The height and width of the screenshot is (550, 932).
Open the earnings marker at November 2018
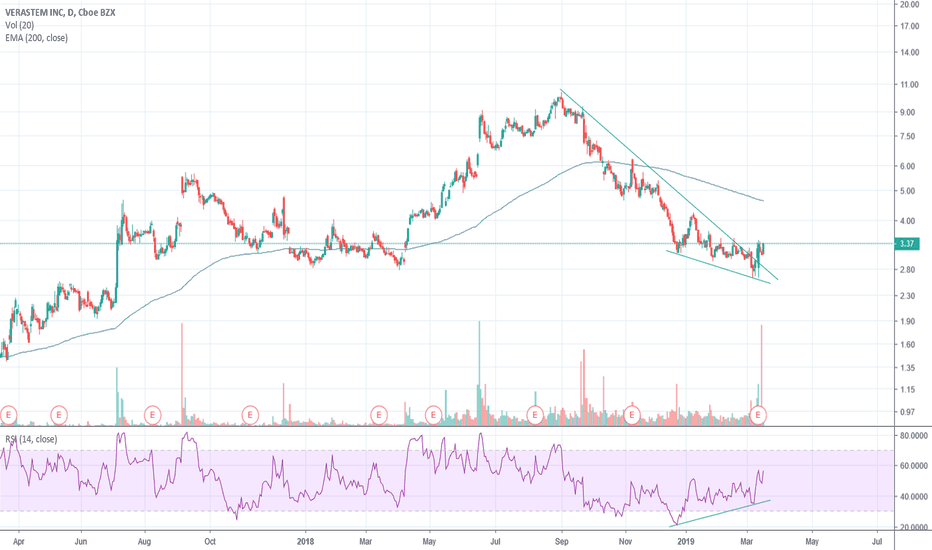(x=632, y=414)
